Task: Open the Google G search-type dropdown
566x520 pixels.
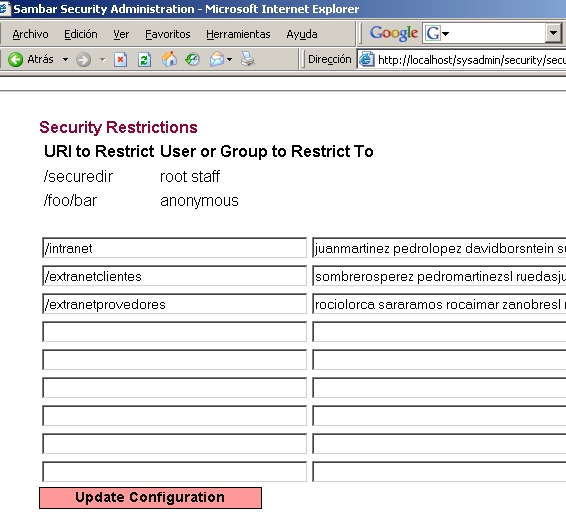Action: coord(437,34)
